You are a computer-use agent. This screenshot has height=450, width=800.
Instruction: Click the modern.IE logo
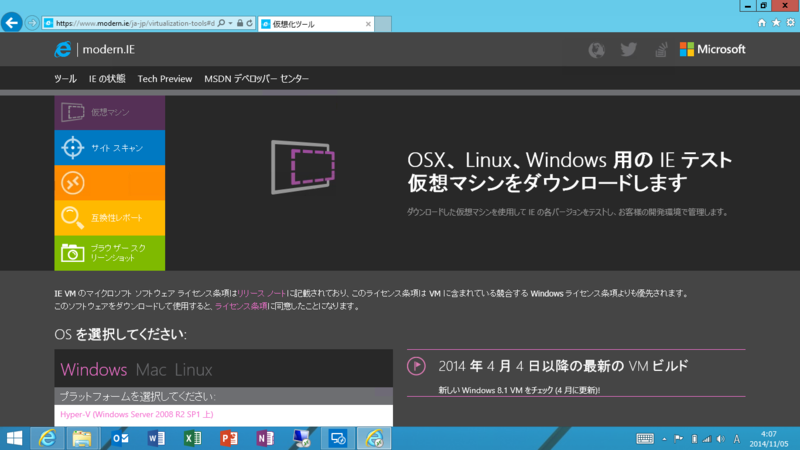(x=95, y=49)
